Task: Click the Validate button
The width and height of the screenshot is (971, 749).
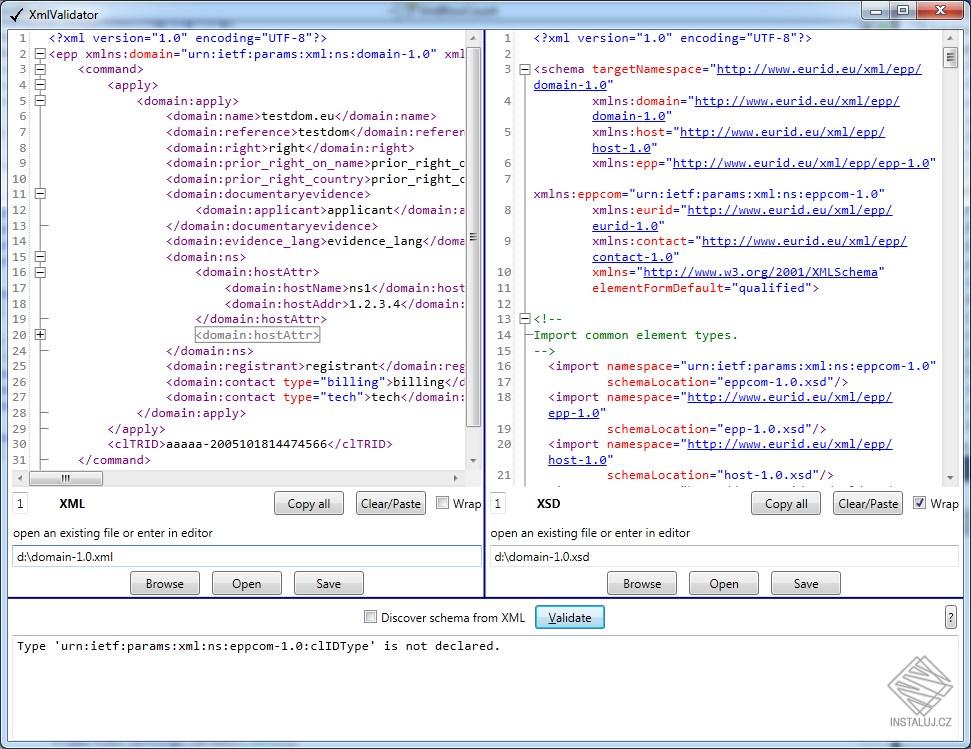Action: (570, 617)
